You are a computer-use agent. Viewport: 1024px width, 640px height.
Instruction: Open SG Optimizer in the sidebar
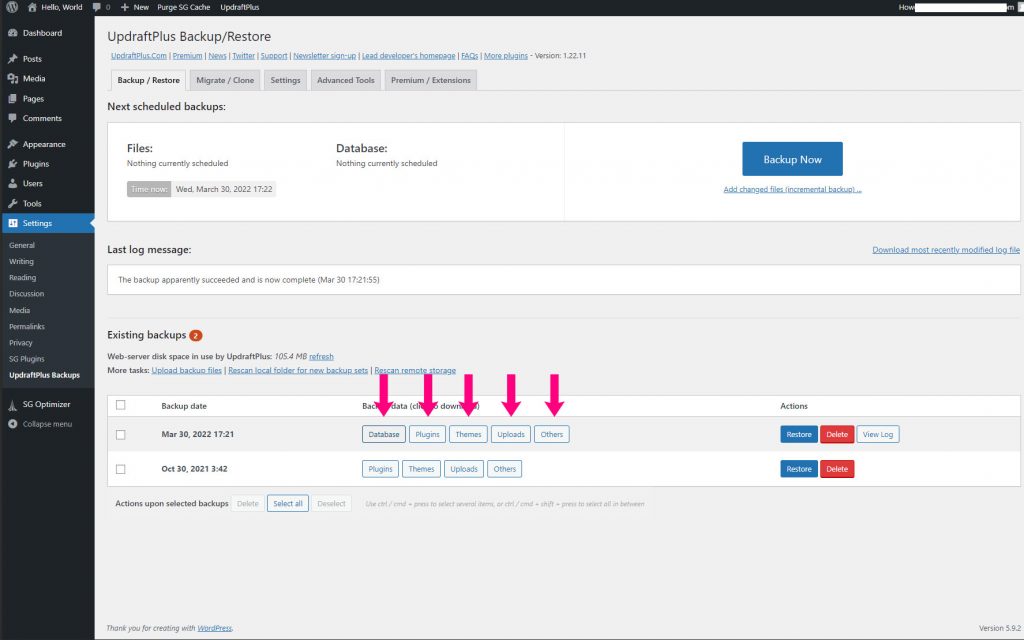(x=47, y=404)
